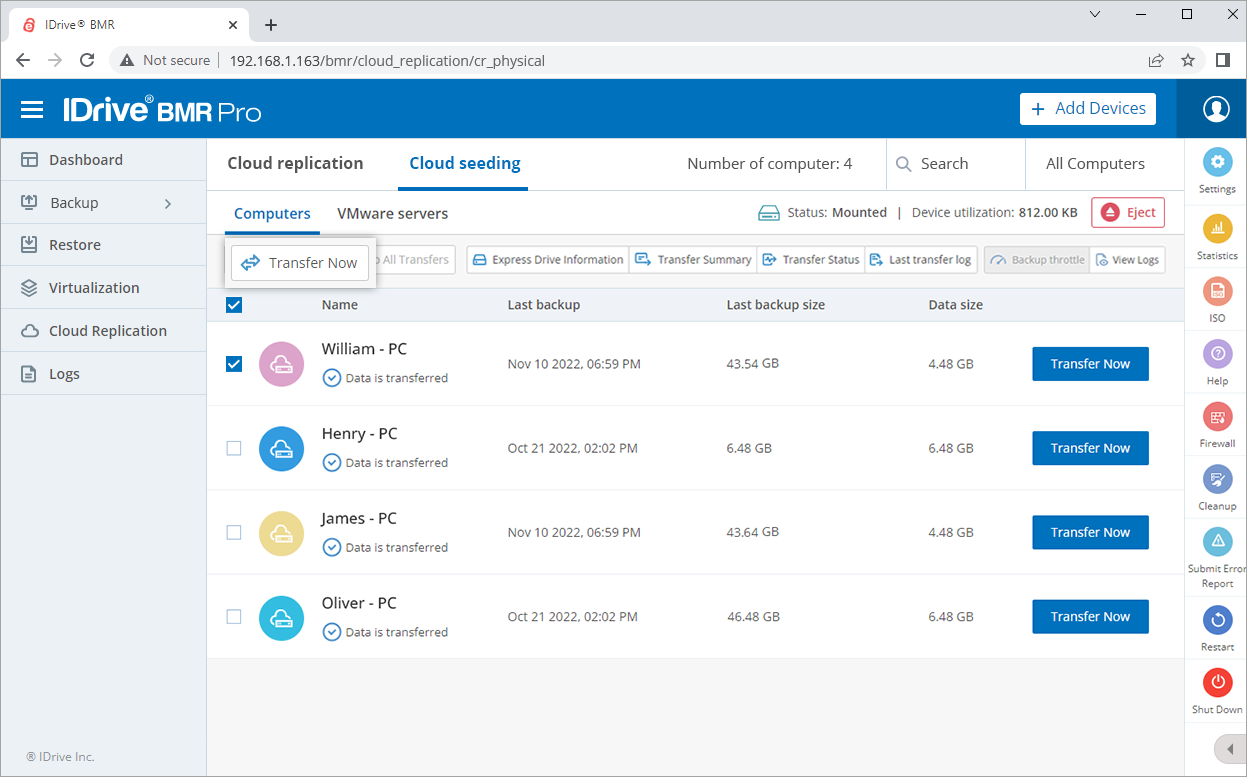Check the Transfer Status
This screenshot has width=1247, height=777.
(811, 260)
